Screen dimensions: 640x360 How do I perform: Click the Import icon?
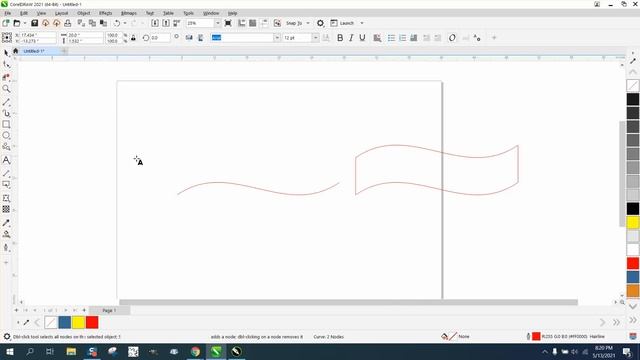[x=155, y=23]
